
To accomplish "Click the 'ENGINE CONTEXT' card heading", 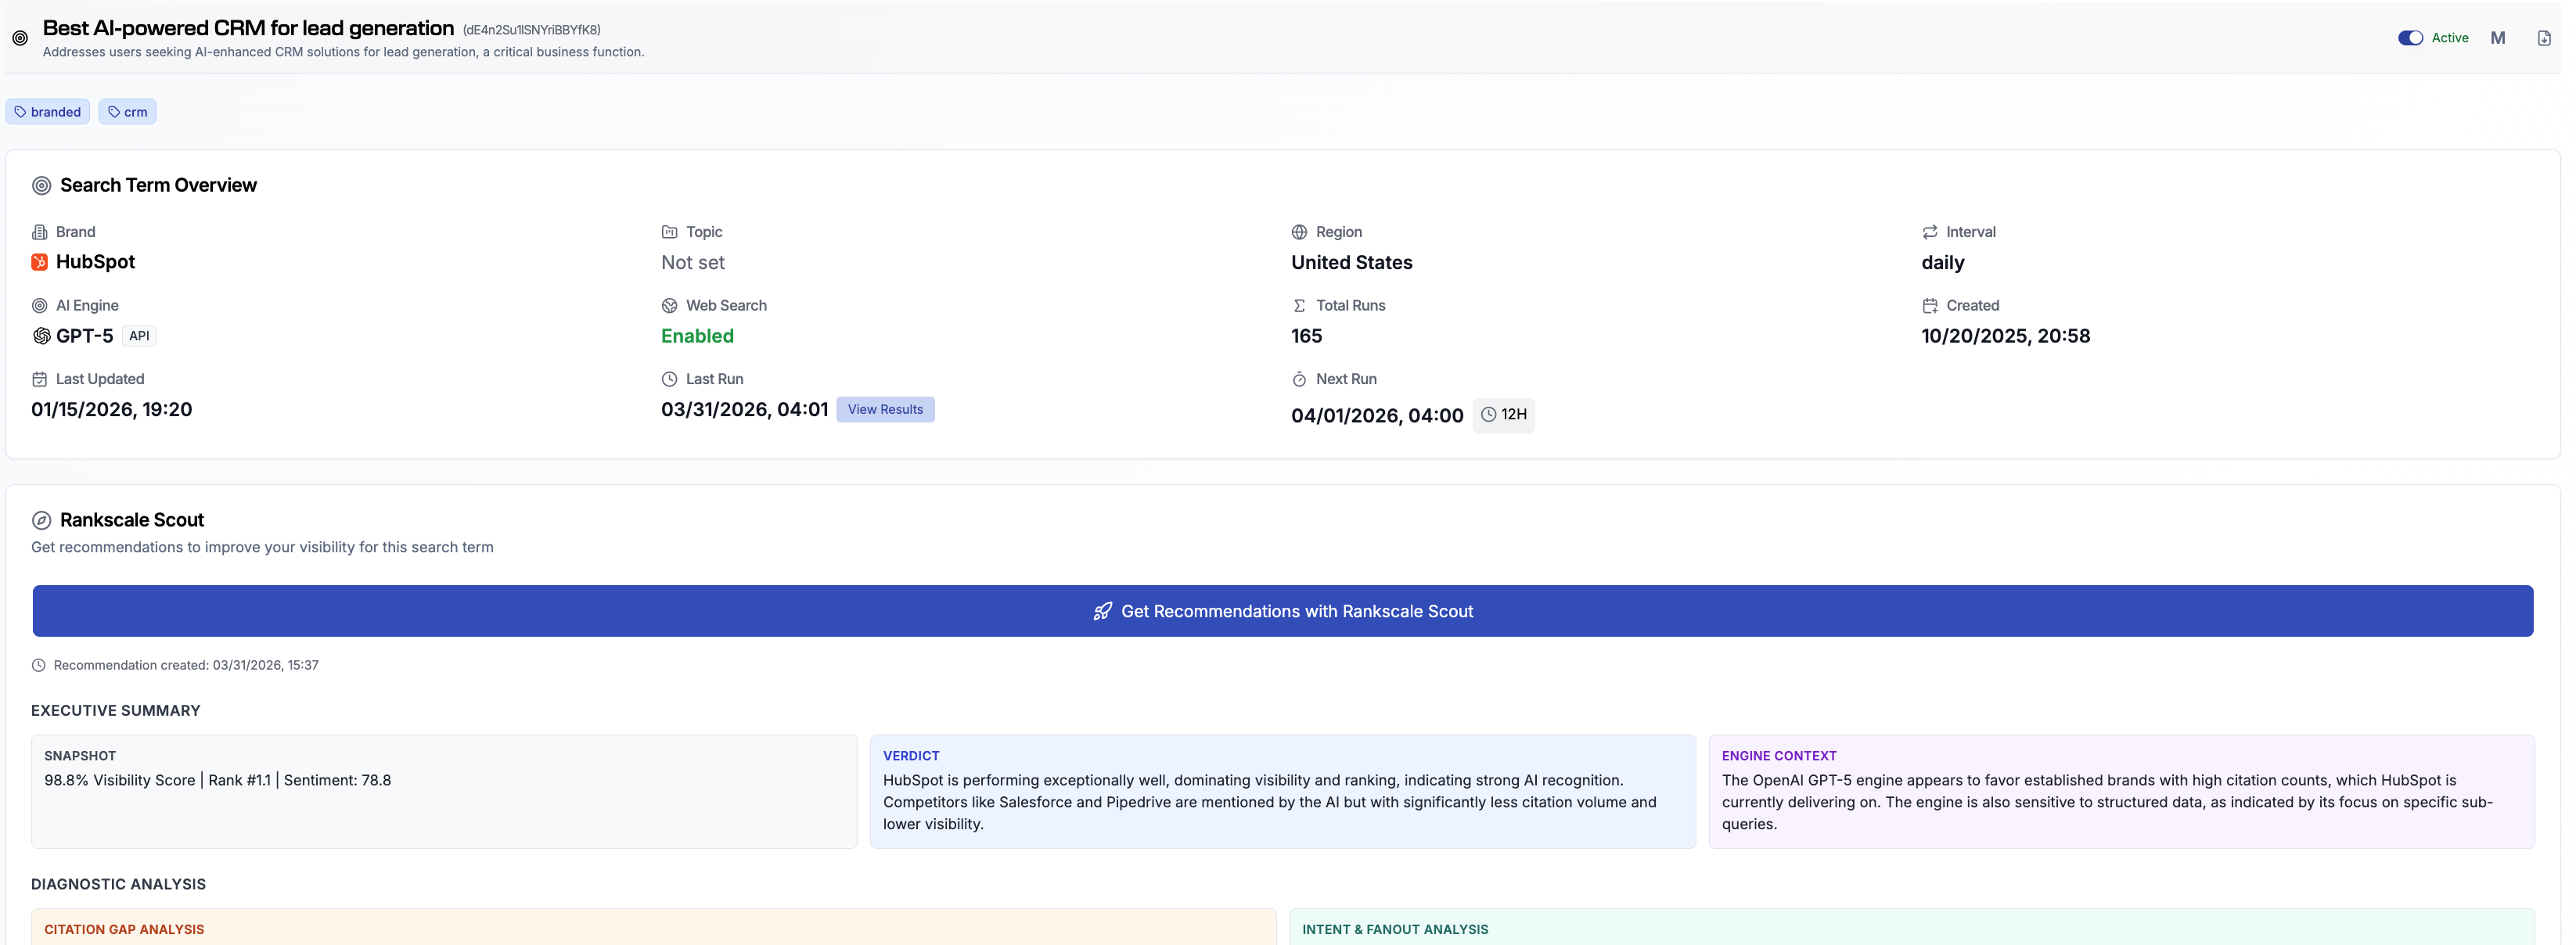I will (x=1779, y=756).
